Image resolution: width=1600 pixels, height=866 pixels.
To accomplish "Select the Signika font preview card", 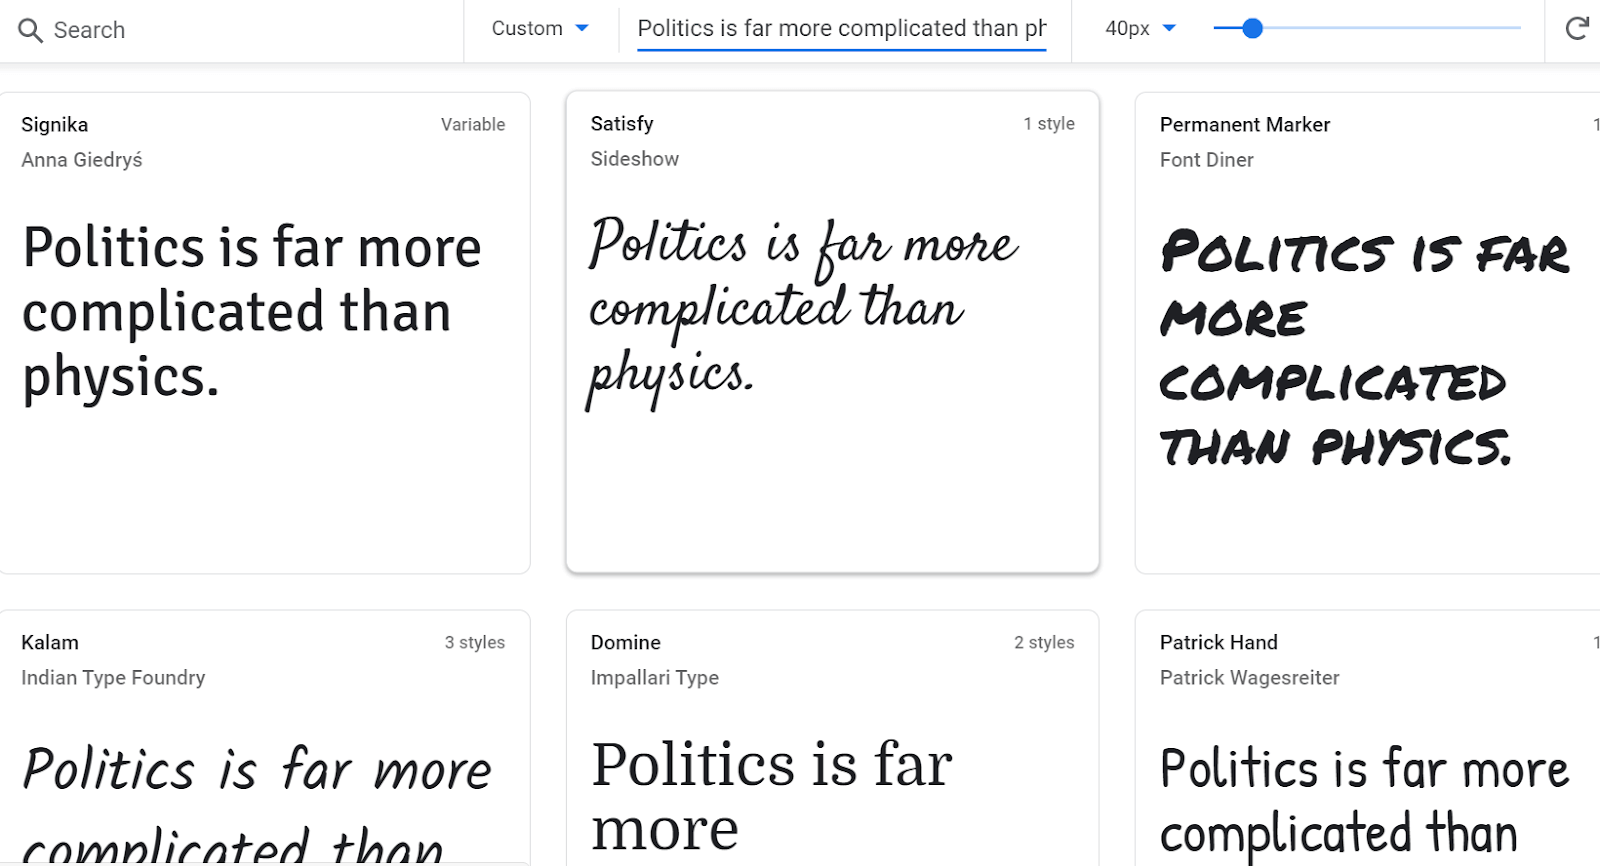I will point(265,330).
